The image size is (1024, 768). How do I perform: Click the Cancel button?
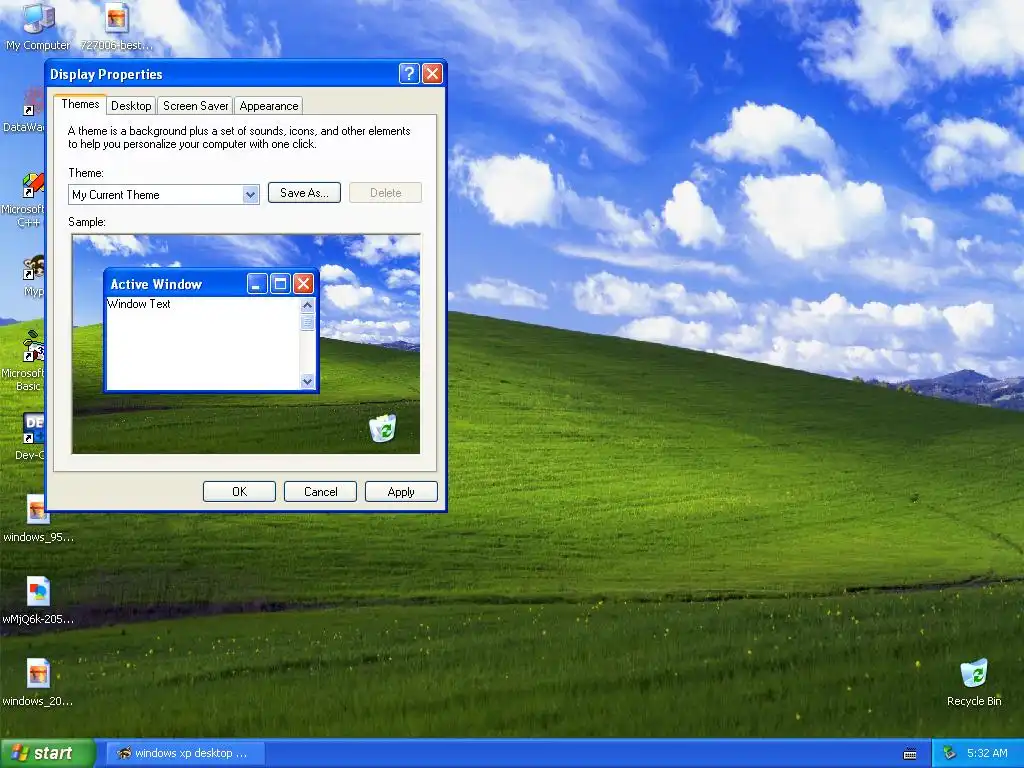coord(320,492)
